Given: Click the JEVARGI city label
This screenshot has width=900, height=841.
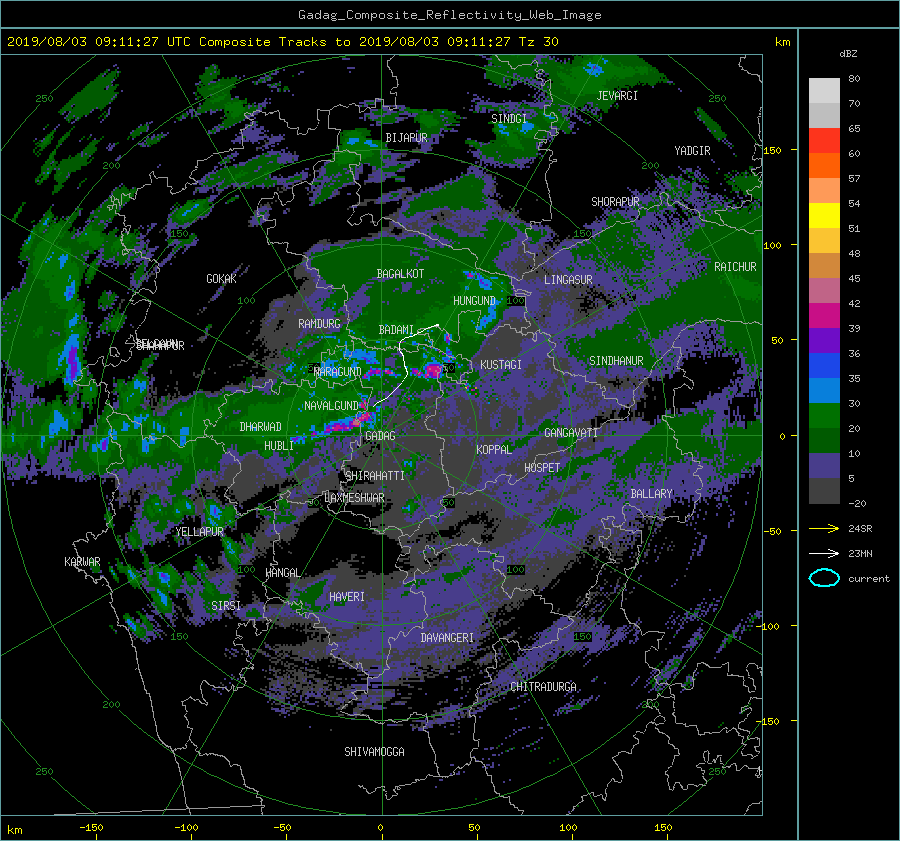Looking at the screenshot, I should click(617, 96).
